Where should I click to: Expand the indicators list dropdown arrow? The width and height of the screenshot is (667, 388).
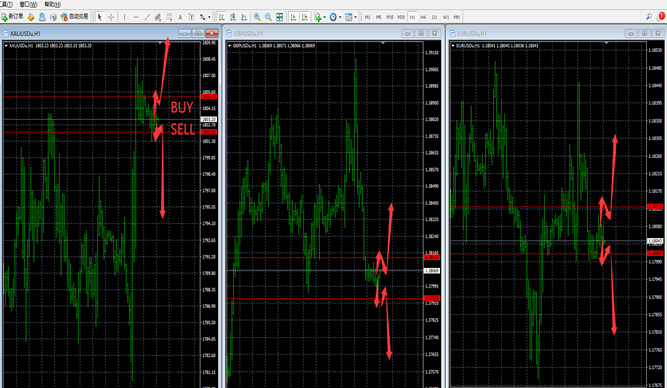[325, 17]
